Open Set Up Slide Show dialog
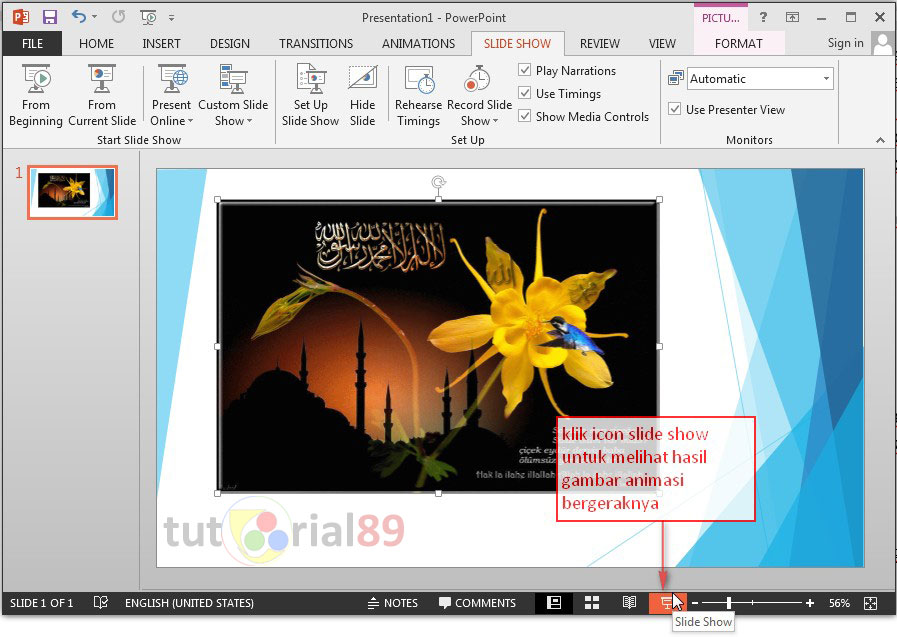Screen dimensions: 897x637 pyautogui.click(x=311, y=95)
